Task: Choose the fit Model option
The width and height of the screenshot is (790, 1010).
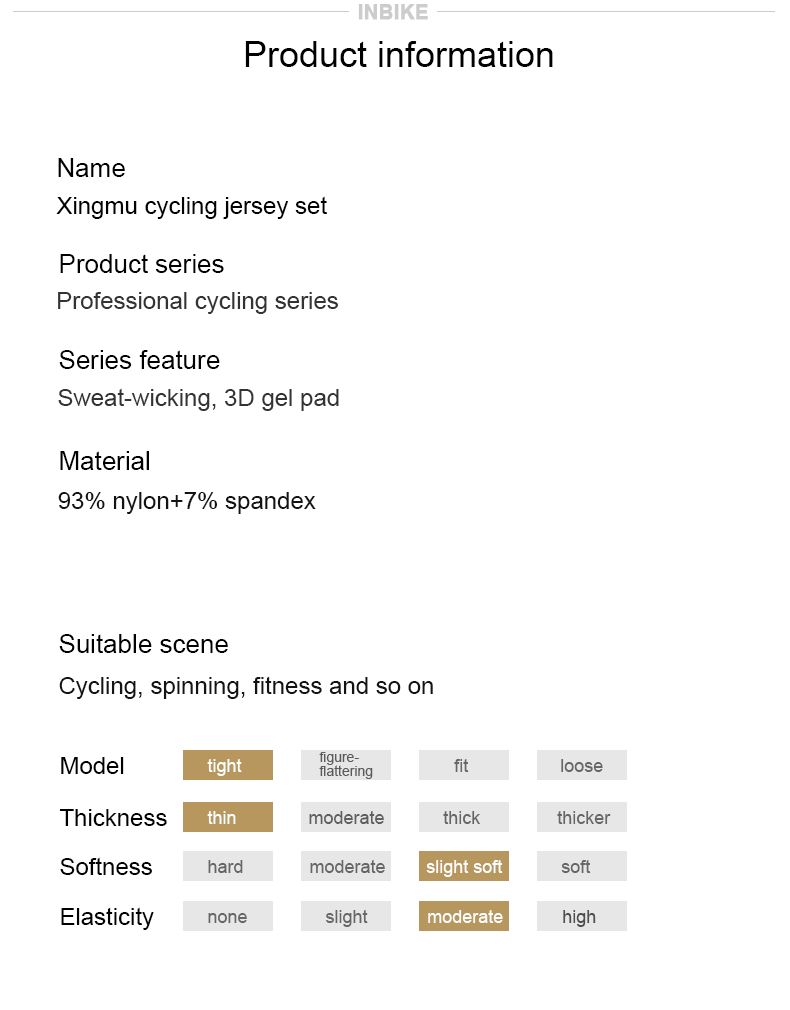Action: 463,765
